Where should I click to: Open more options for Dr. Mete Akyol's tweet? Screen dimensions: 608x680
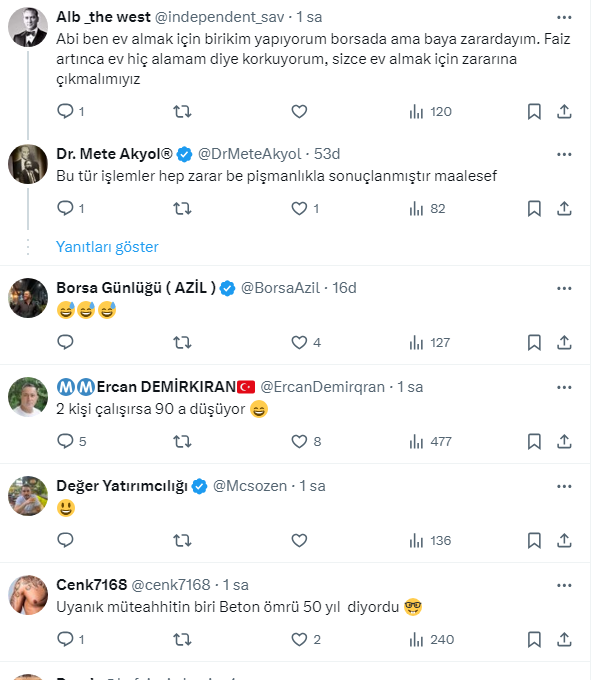(x=564, y=154)
